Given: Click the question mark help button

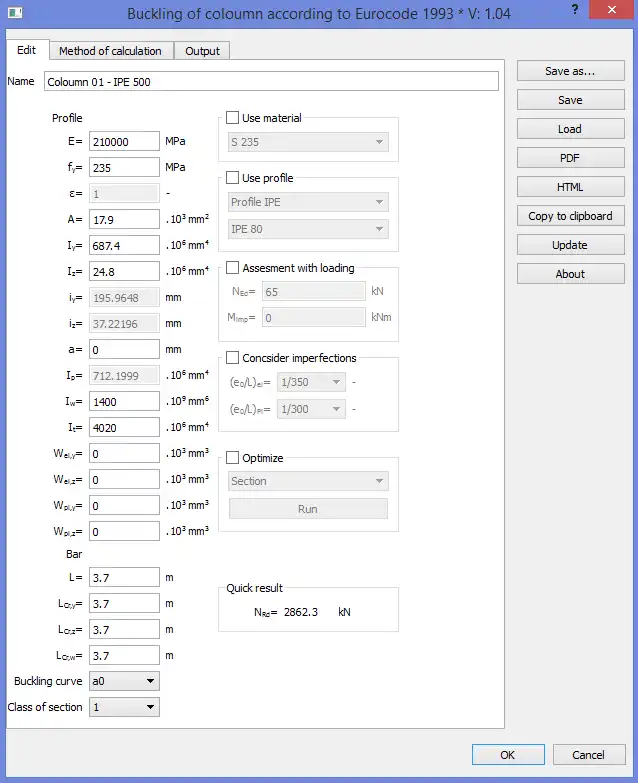Looking at the screenshot, I should click(x=575, y=10).
